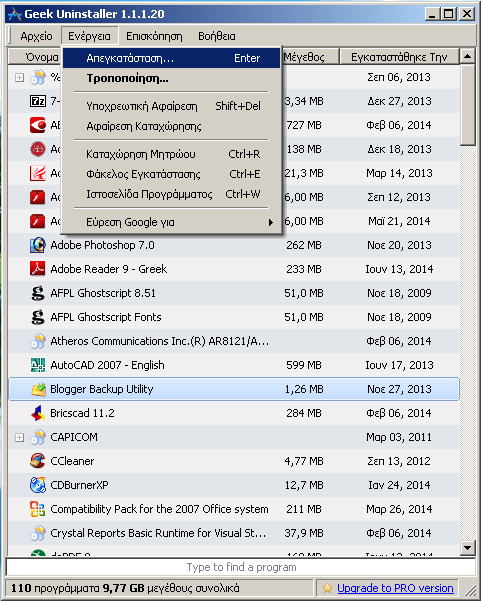Minimize the Geek Uninstaller window
The width and height of the screenshot is (481, 601).
[x=432, y=14]
